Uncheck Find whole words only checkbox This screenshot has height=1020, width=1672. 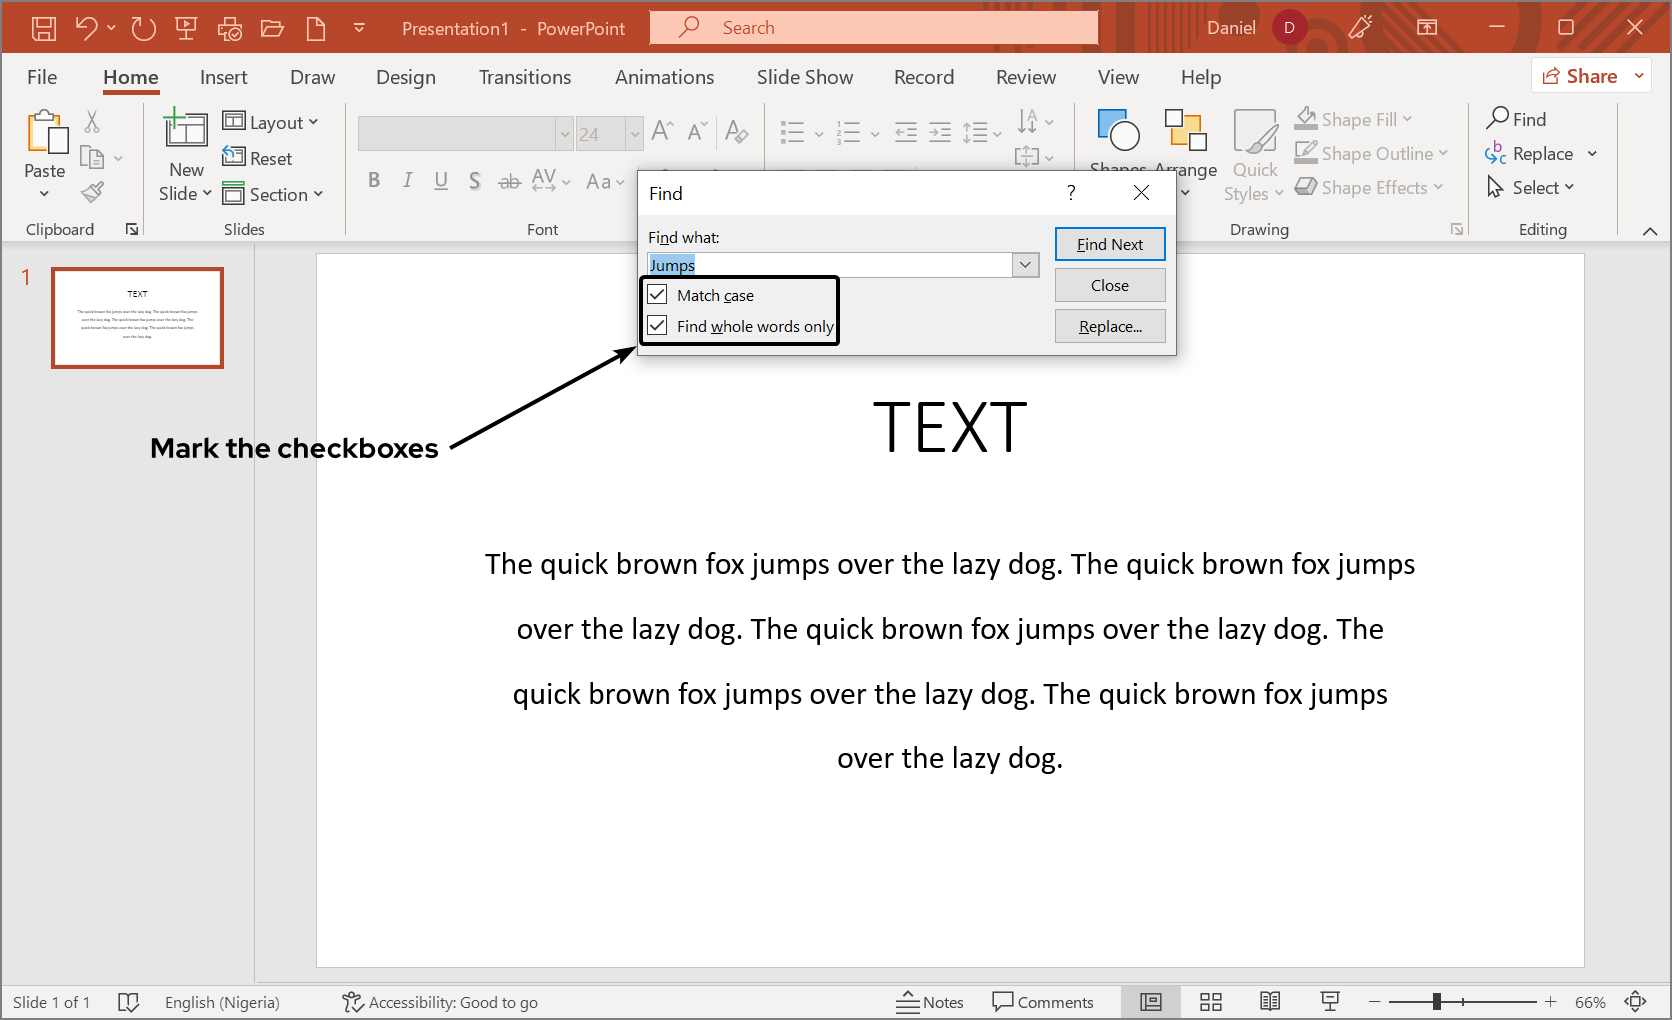[658, 326]
